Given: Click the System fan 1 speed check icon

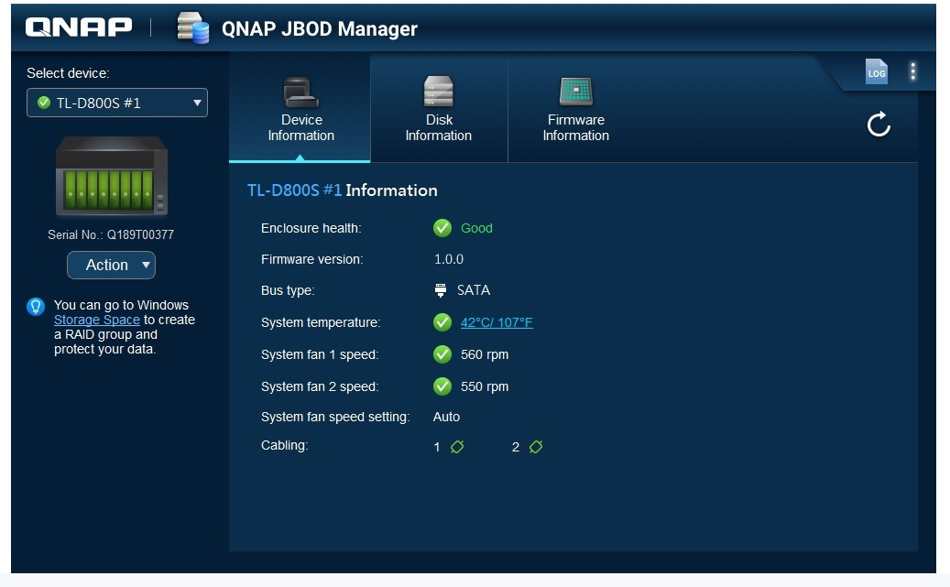Looking at the screenshot, I should coord(442,354).
